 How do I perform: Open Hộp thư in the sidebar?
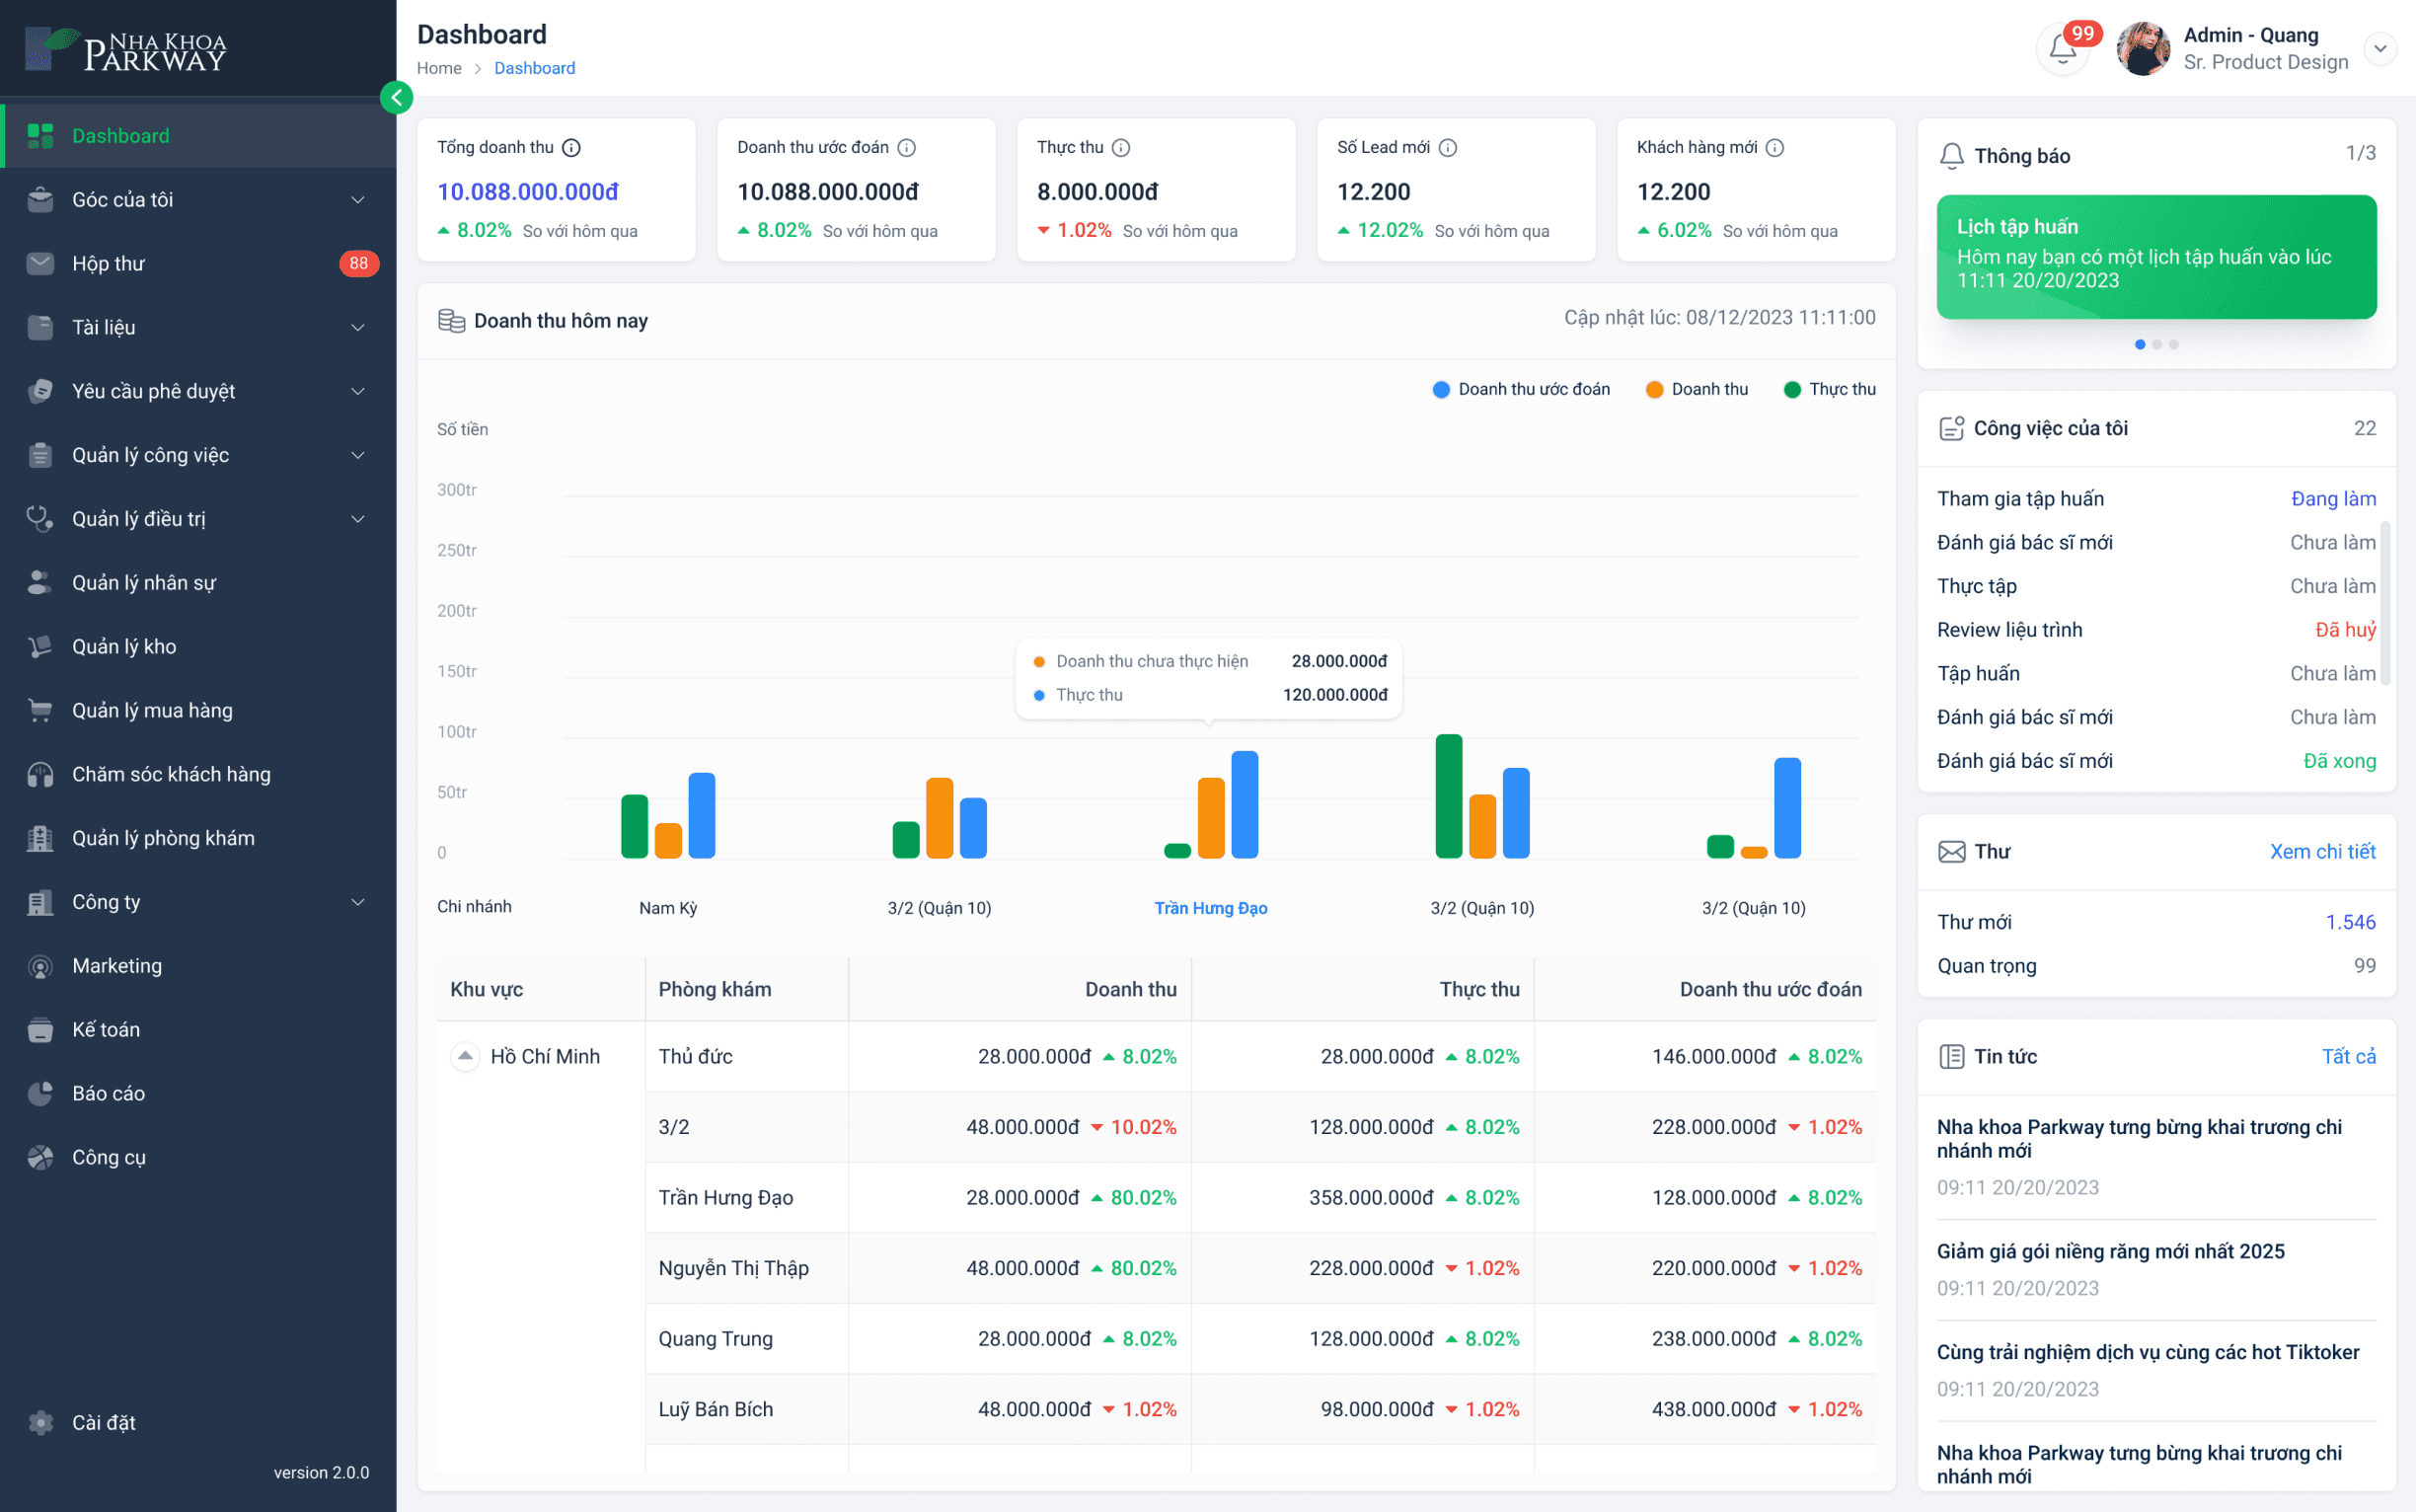(108, 264)
